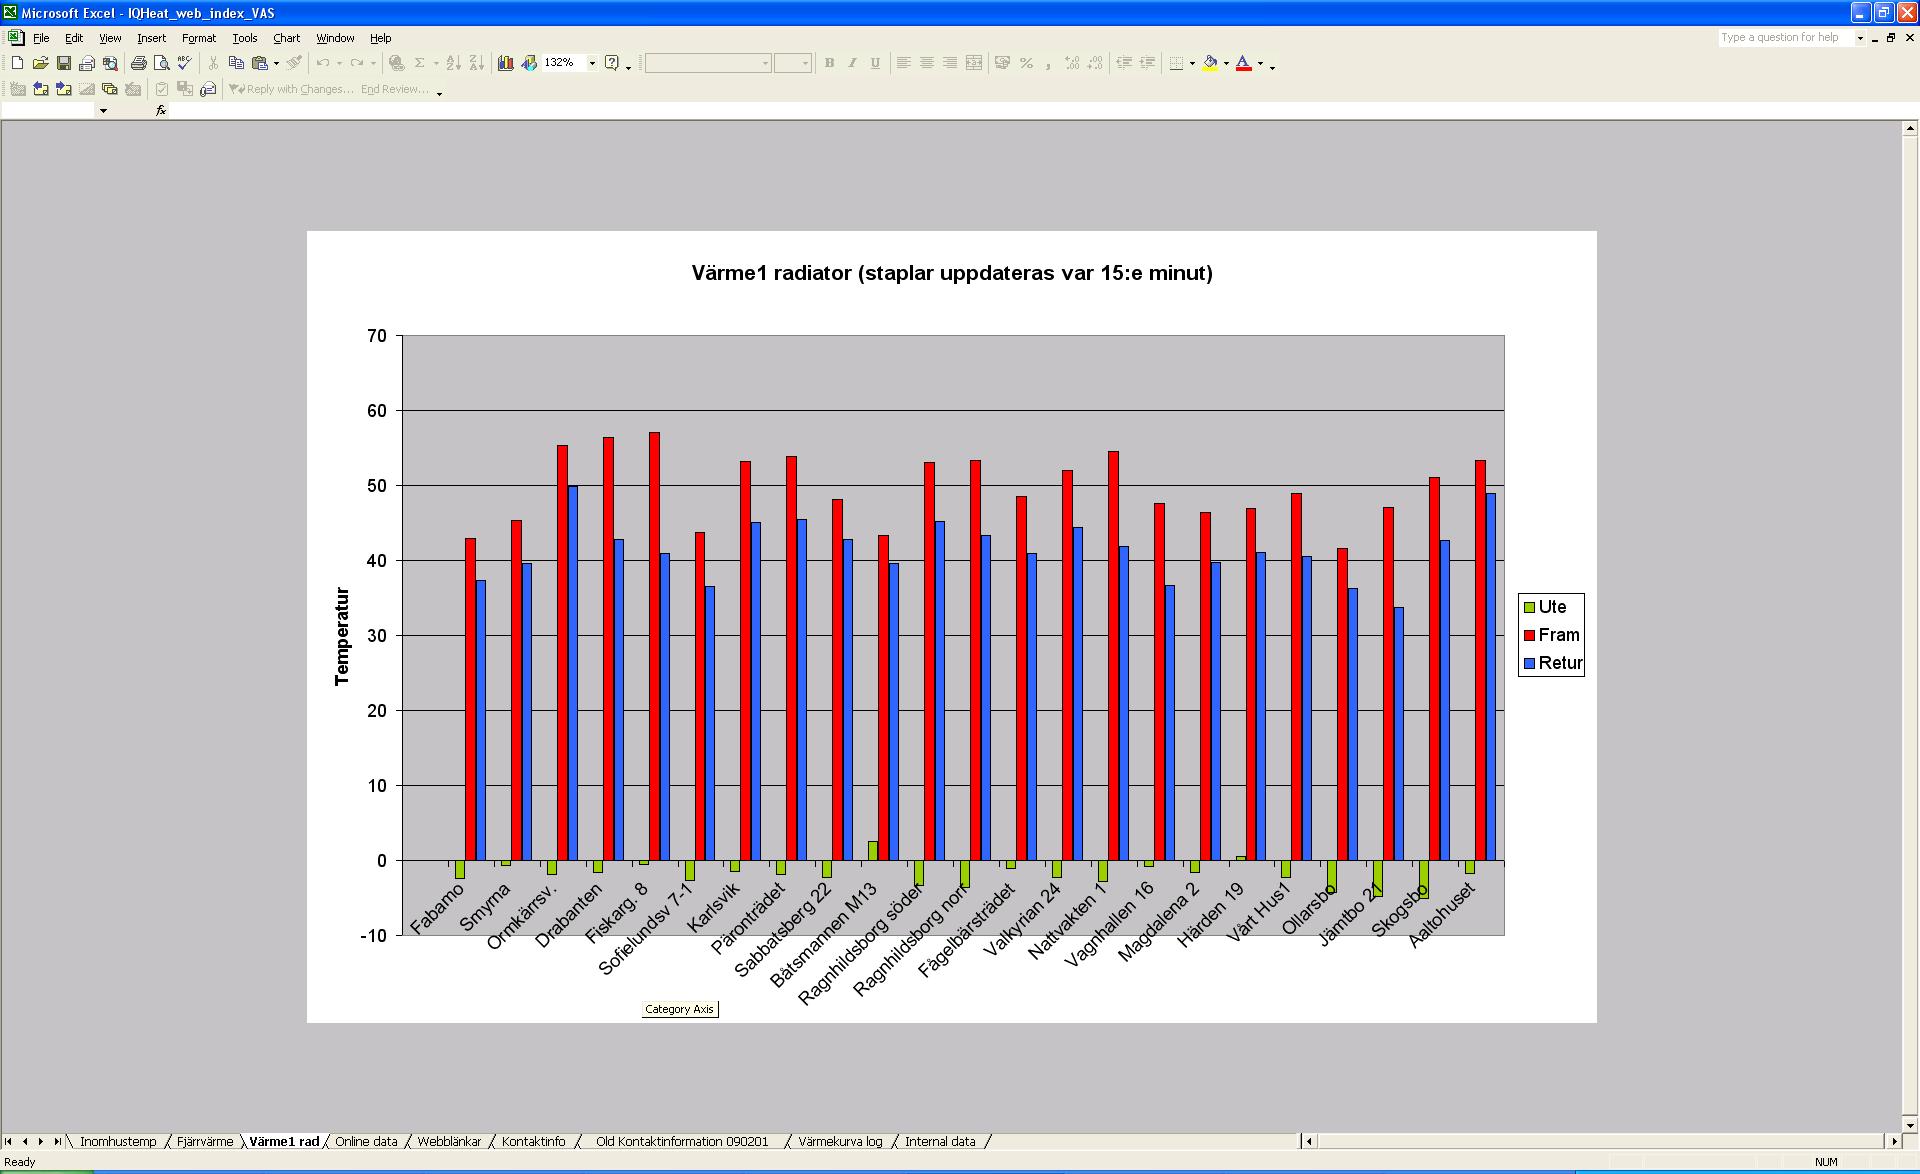This screenshot has width=1920, height=1174.
Task: Open the Paste options dropdown arrow
Action: point(276,63)
